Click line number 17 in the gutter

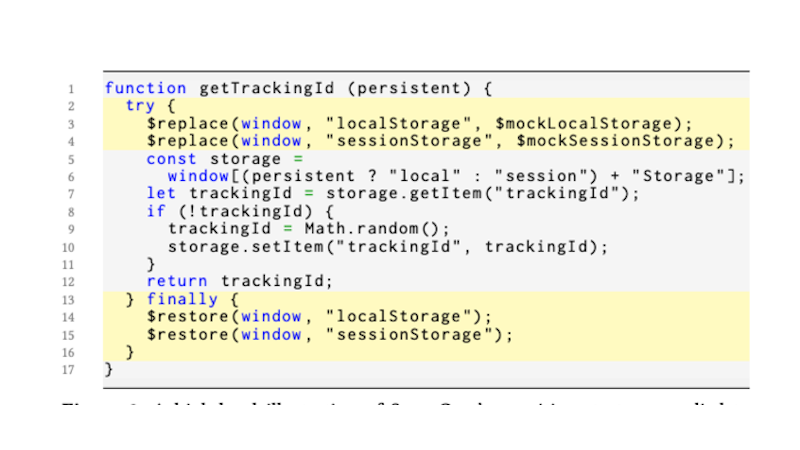[x=68, y=370]
